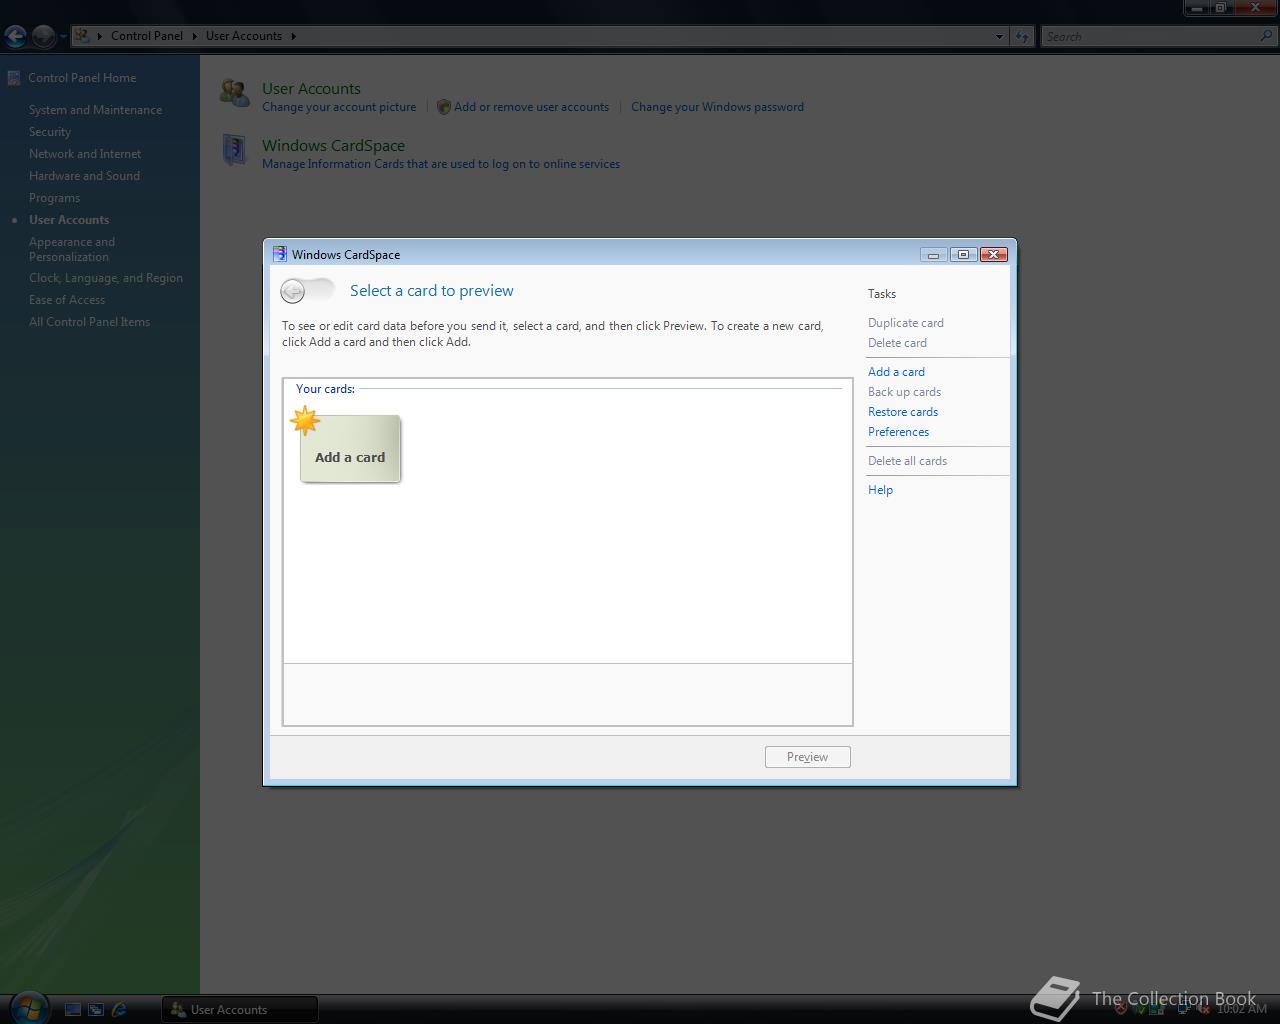
Task: Click the Windows CardSpace icon in Control Panel
Action: [x=234, y=150]
